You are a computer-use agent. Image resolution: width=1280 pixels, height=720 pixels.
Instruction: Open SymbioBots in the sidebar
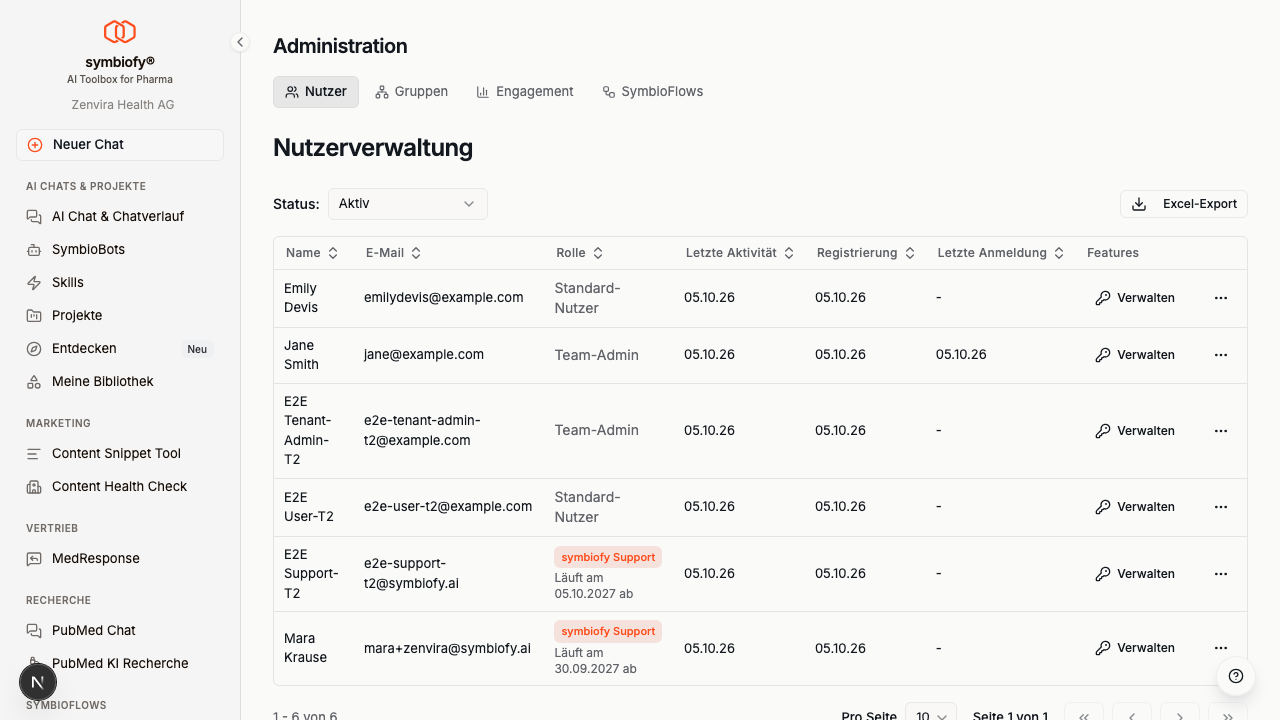[x=120, y=250]
